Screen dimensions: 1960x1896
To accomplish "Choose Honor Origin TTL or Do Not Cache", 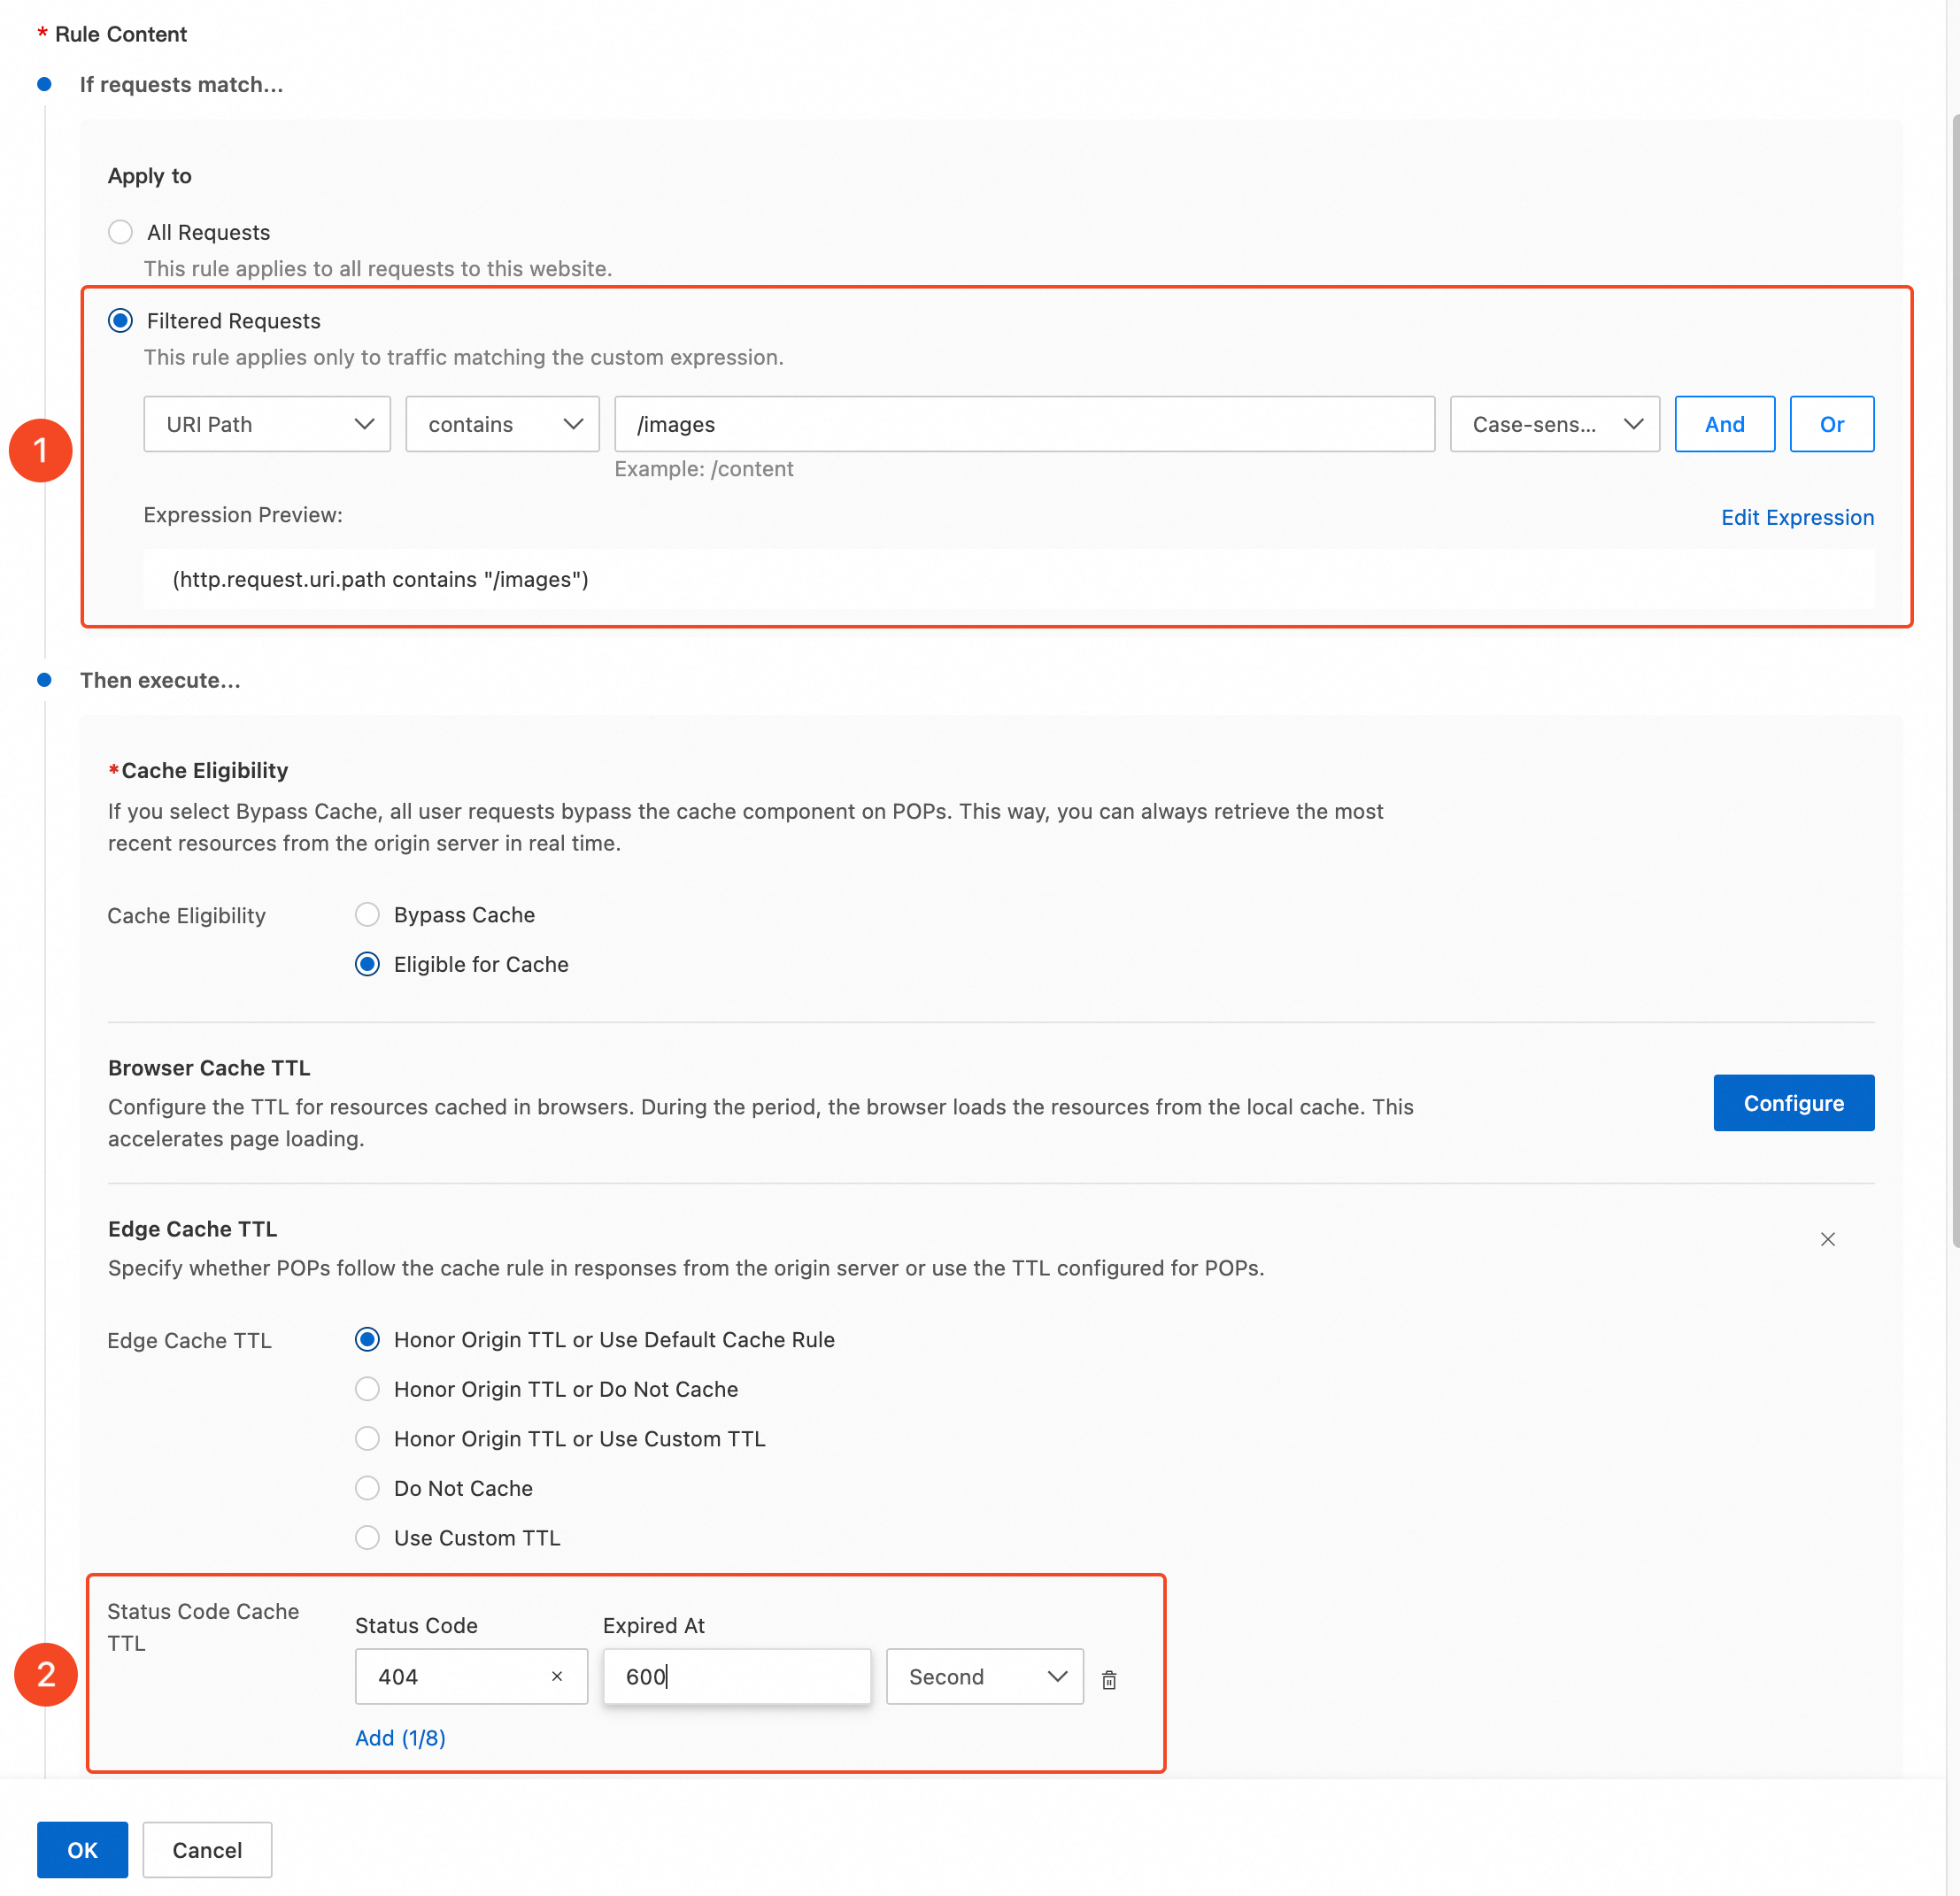I will pyautogui.click(x=367, y=1388).
